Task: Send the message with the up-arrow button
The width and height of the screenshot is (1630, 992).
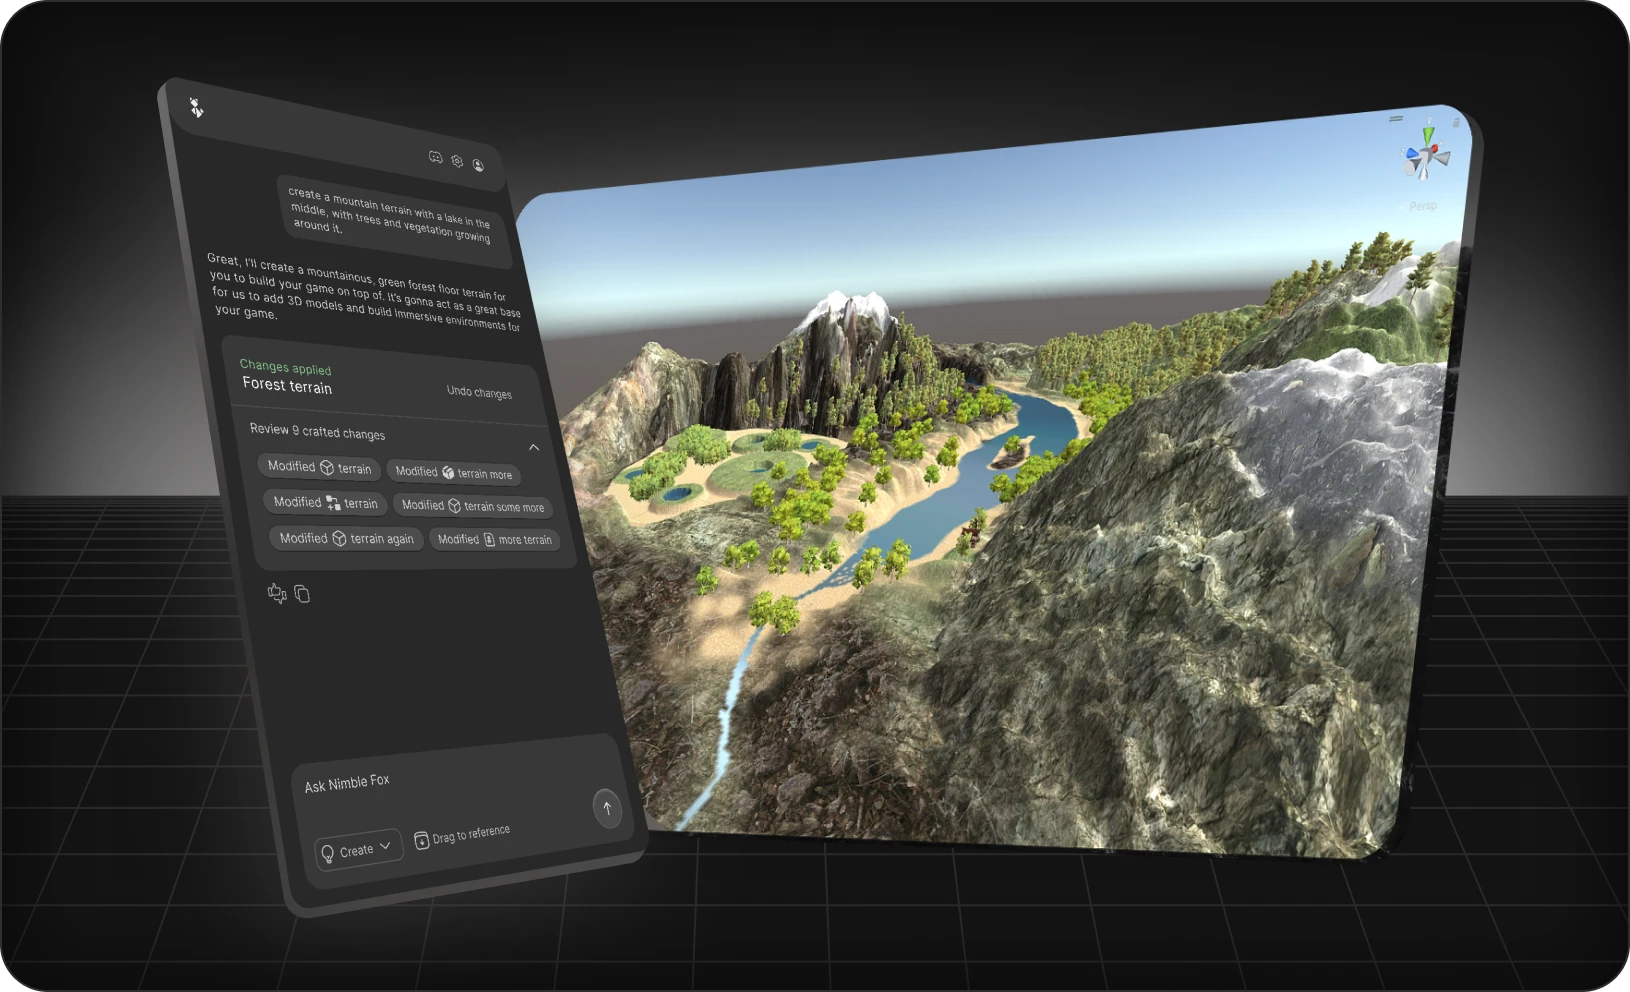Action: pyautogui.click(x=607, y=808)
